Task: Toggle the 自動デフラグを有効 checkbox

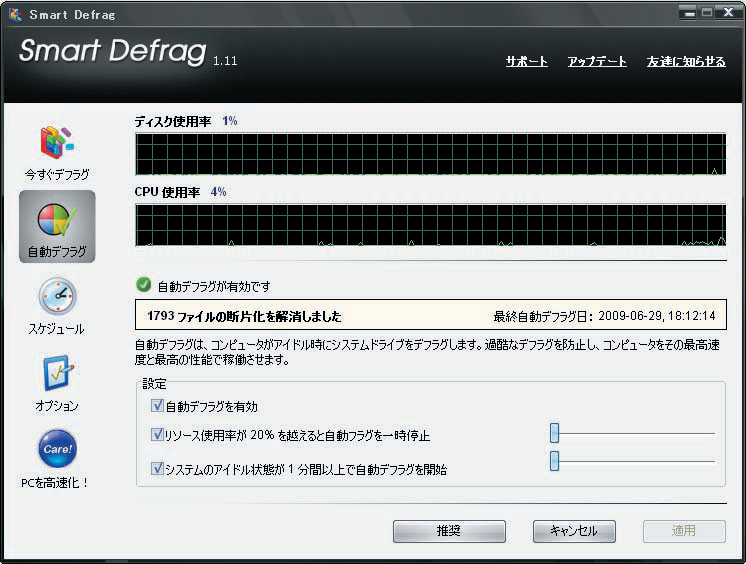Action: coord(157,406)
